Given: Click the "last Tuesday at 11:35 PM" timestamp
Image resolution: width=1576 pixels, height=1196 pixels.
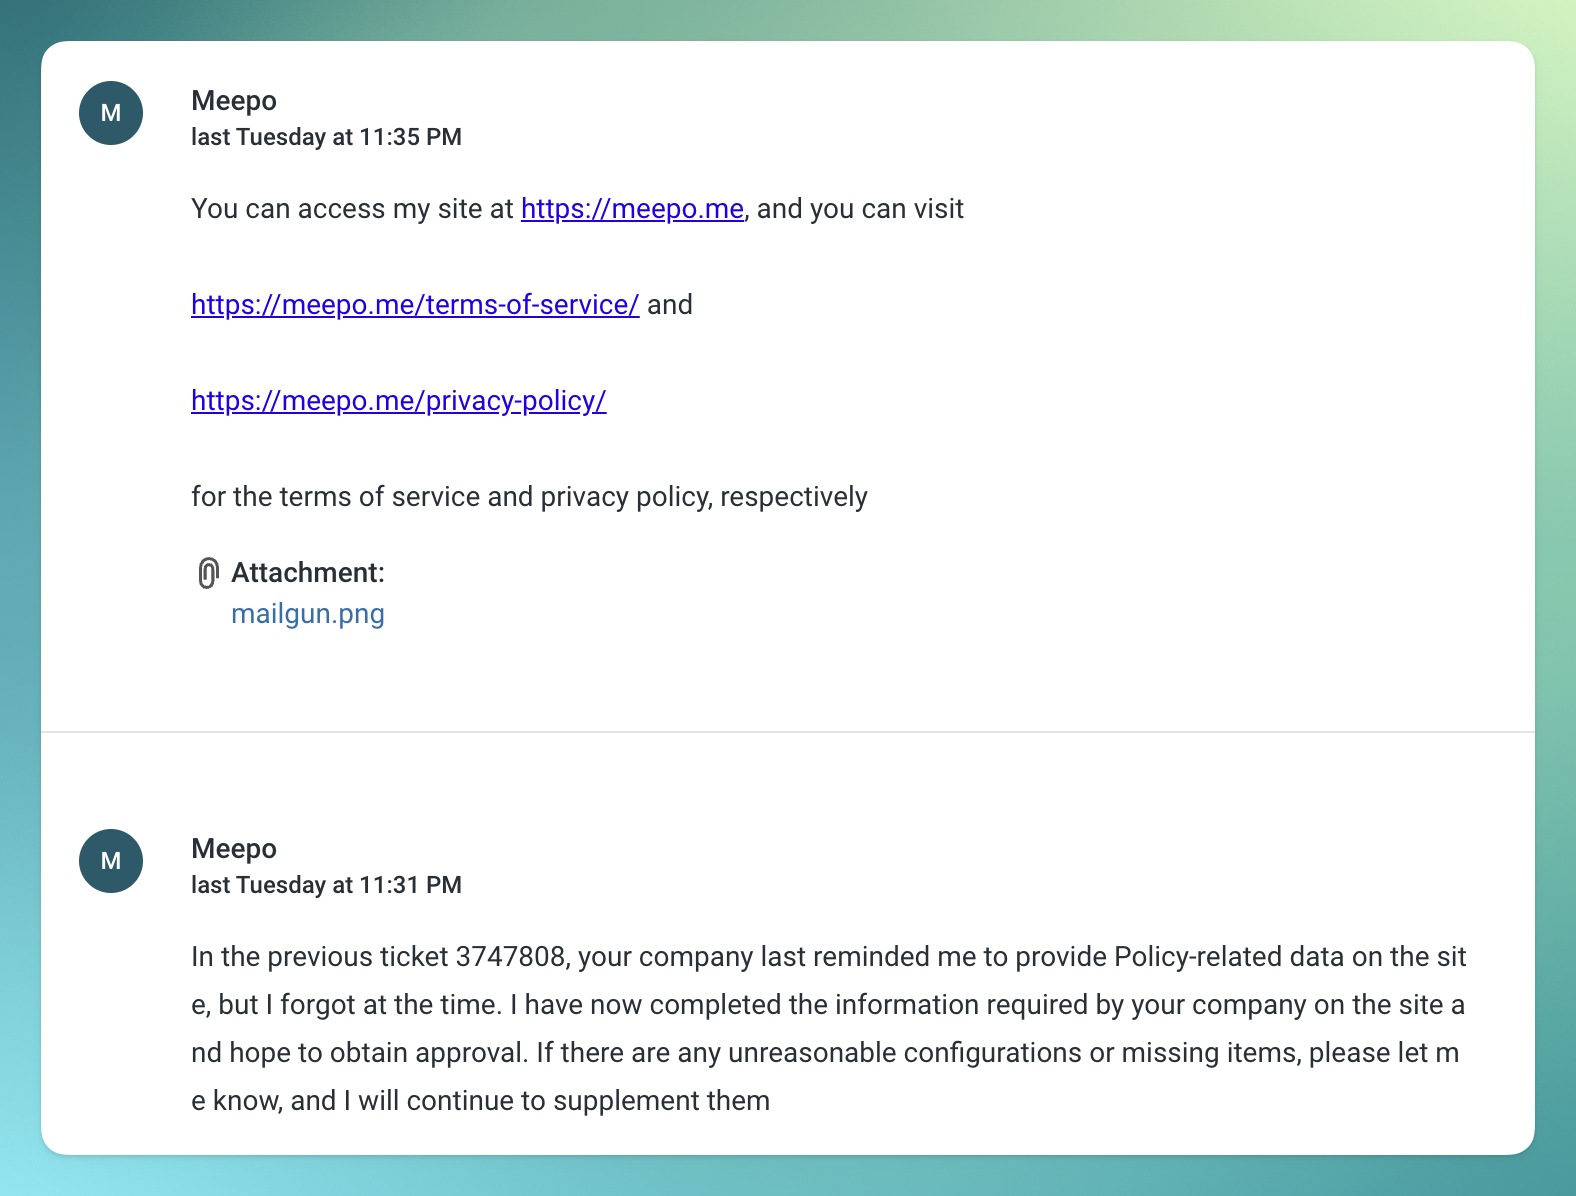Looking at the screenshot, I should pyautogui.click(x=326, y=137).
